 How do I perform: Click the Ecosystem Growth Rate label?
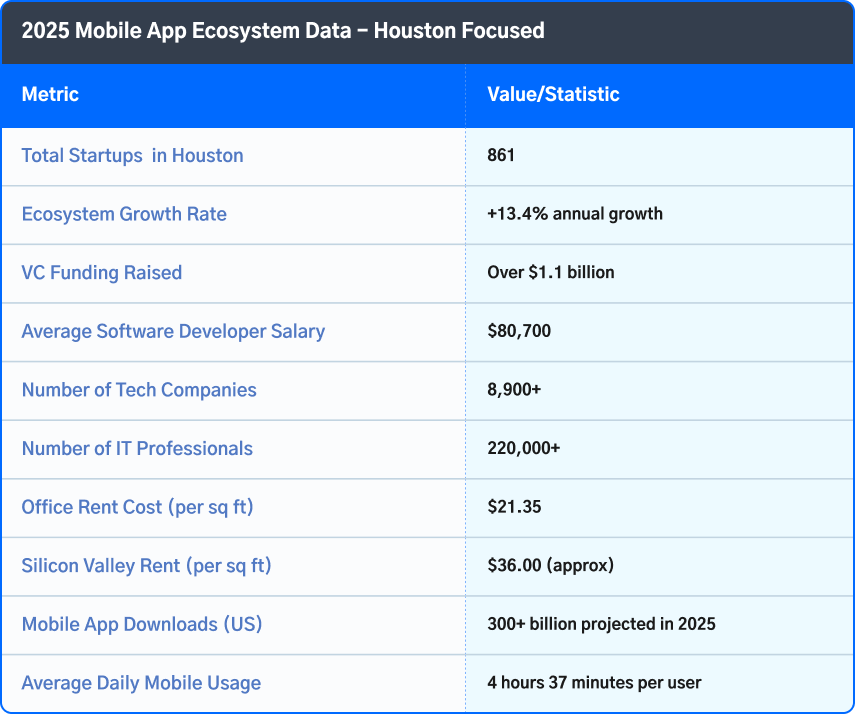click(124, 214)
